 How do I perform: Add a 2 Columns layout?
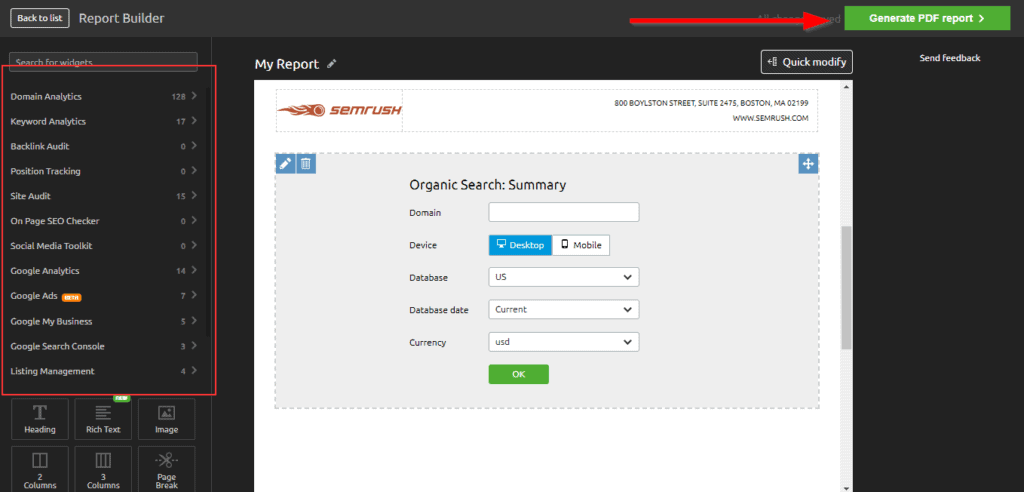40,468
